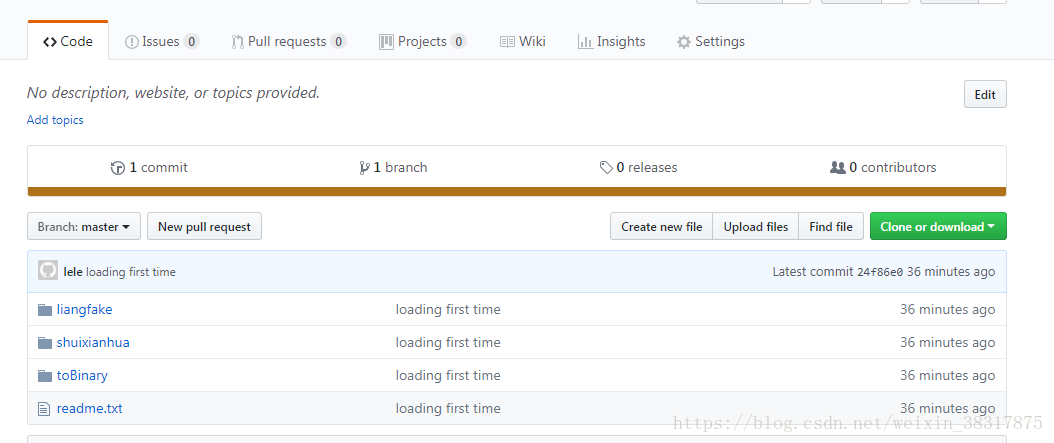
Task: Click header commit message loading first time
Action: coord(130,272)
